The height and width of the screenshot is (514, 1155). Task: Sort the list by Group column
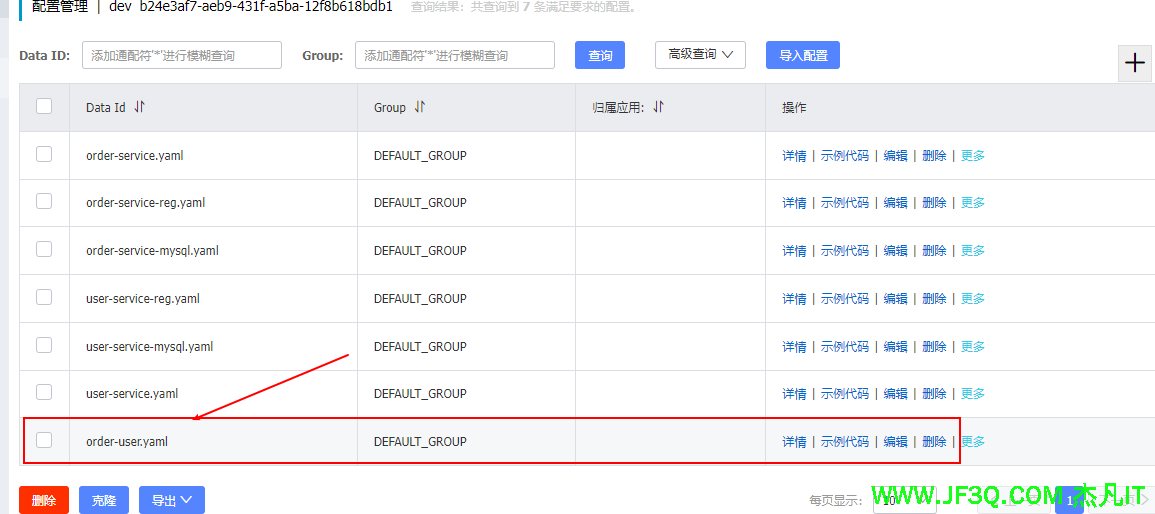420,107
